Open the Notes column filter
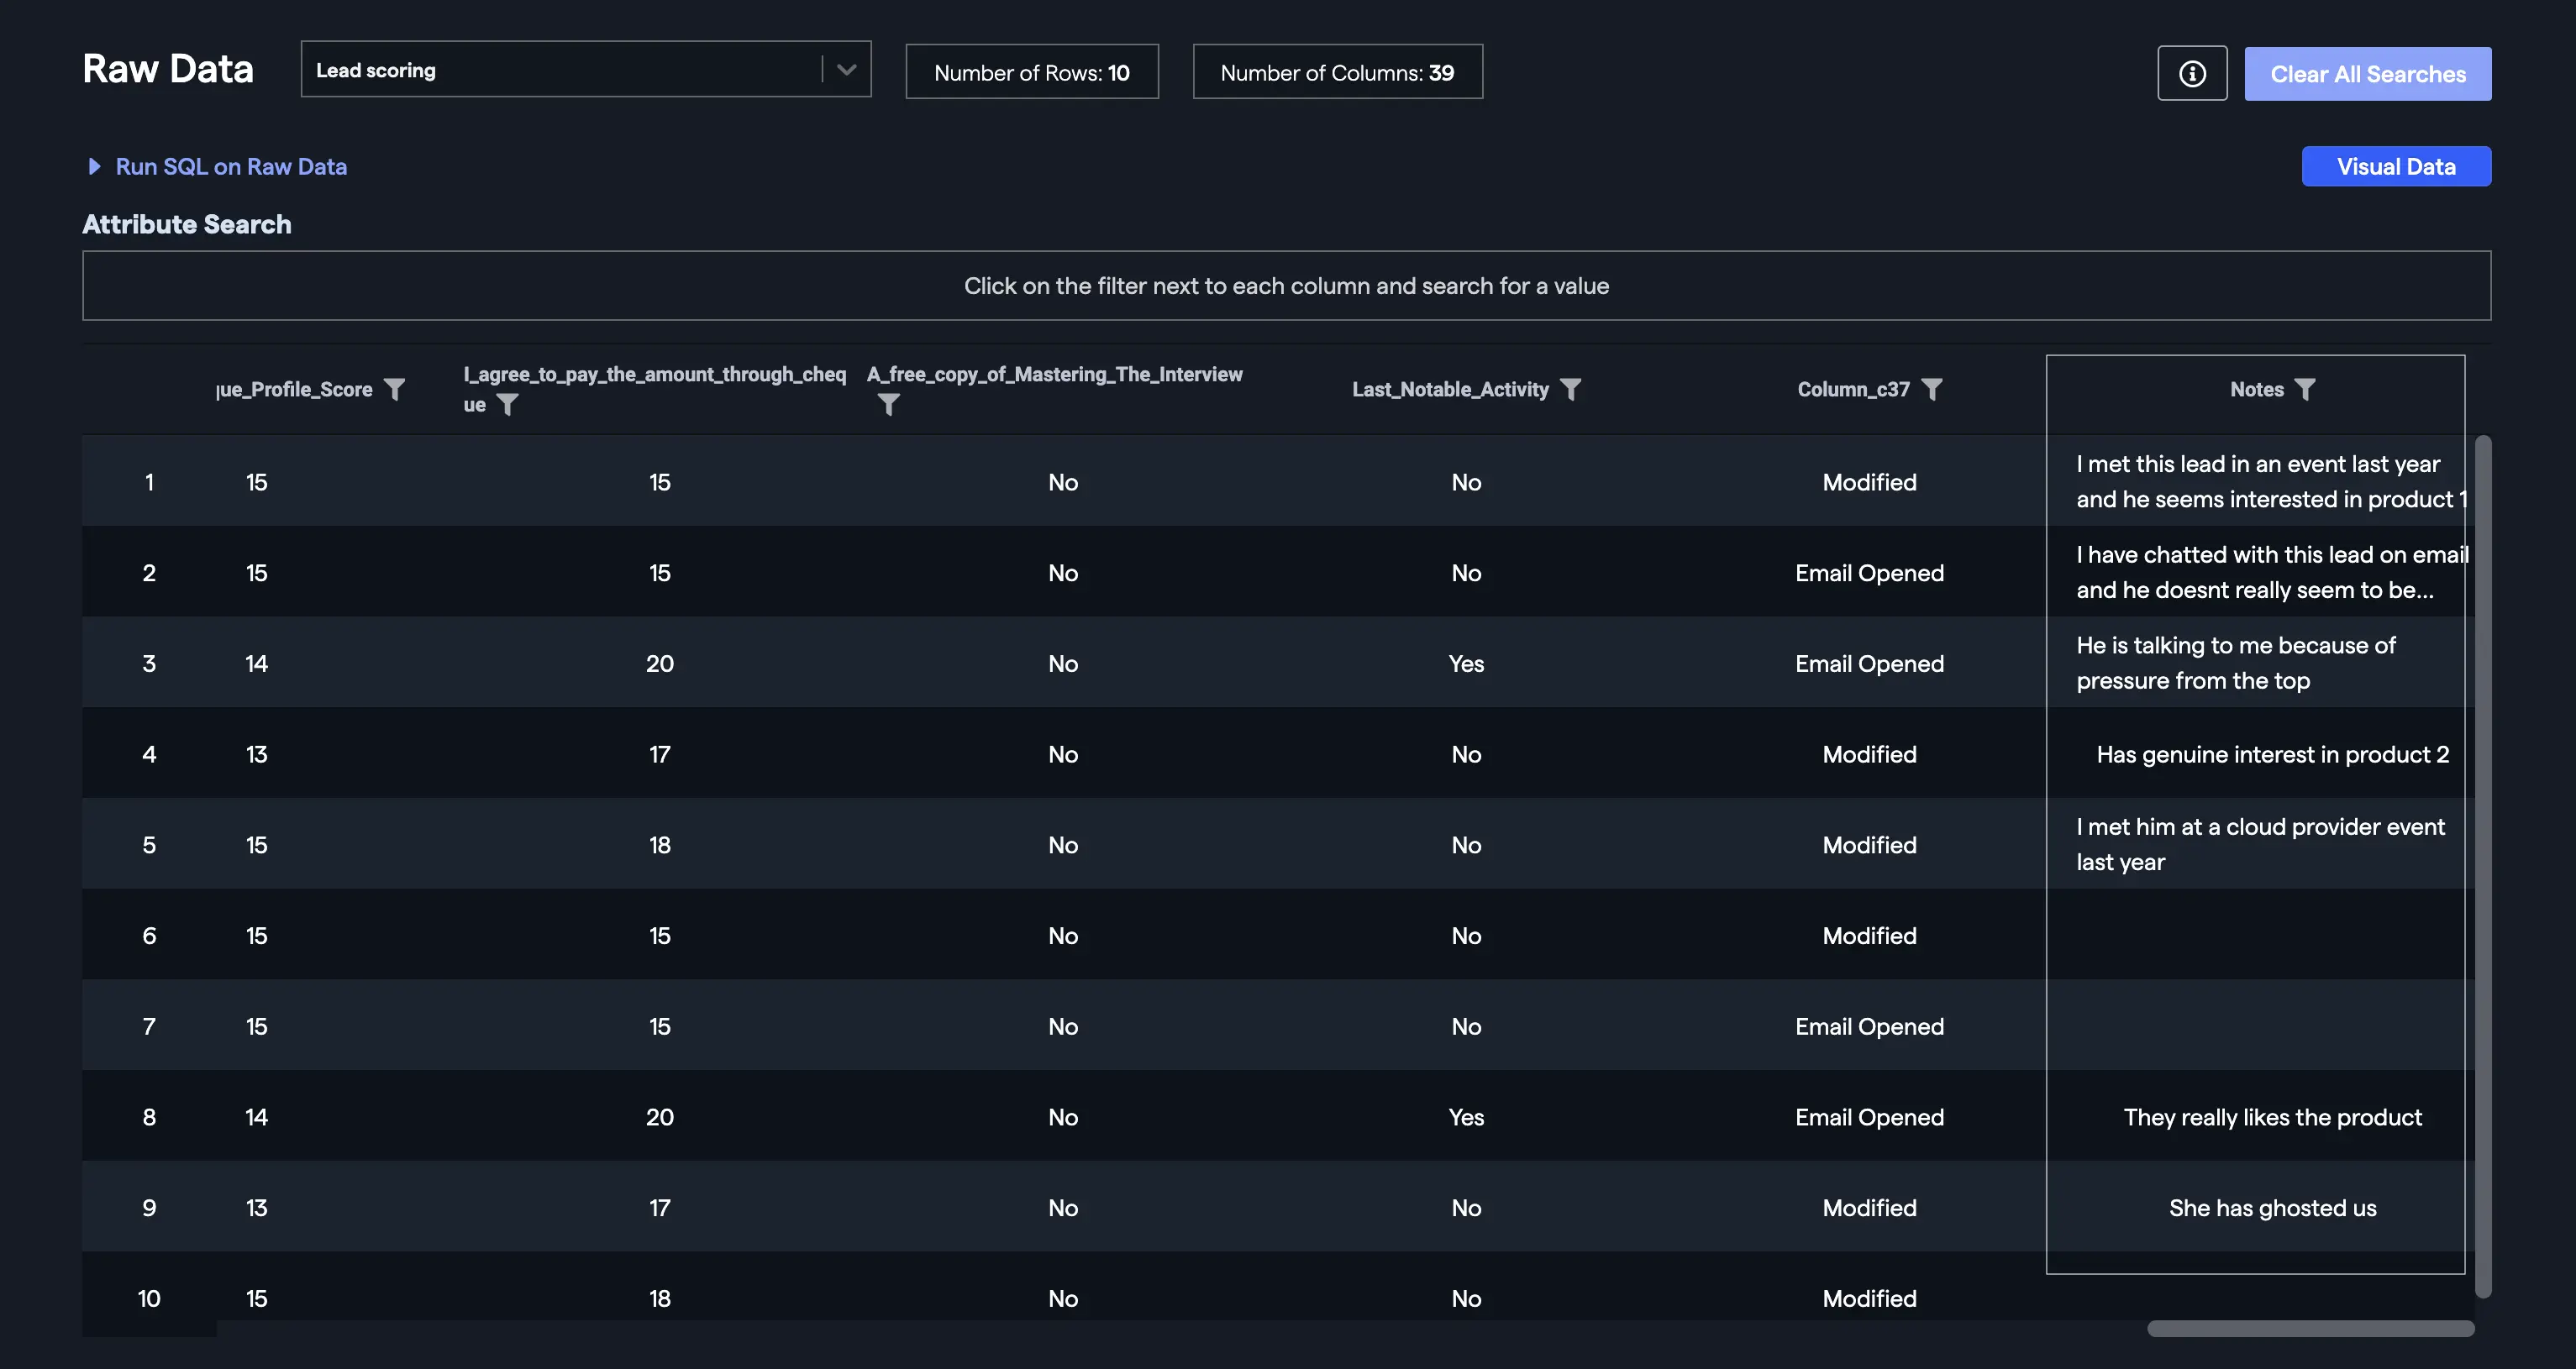 coord(2305,389)
